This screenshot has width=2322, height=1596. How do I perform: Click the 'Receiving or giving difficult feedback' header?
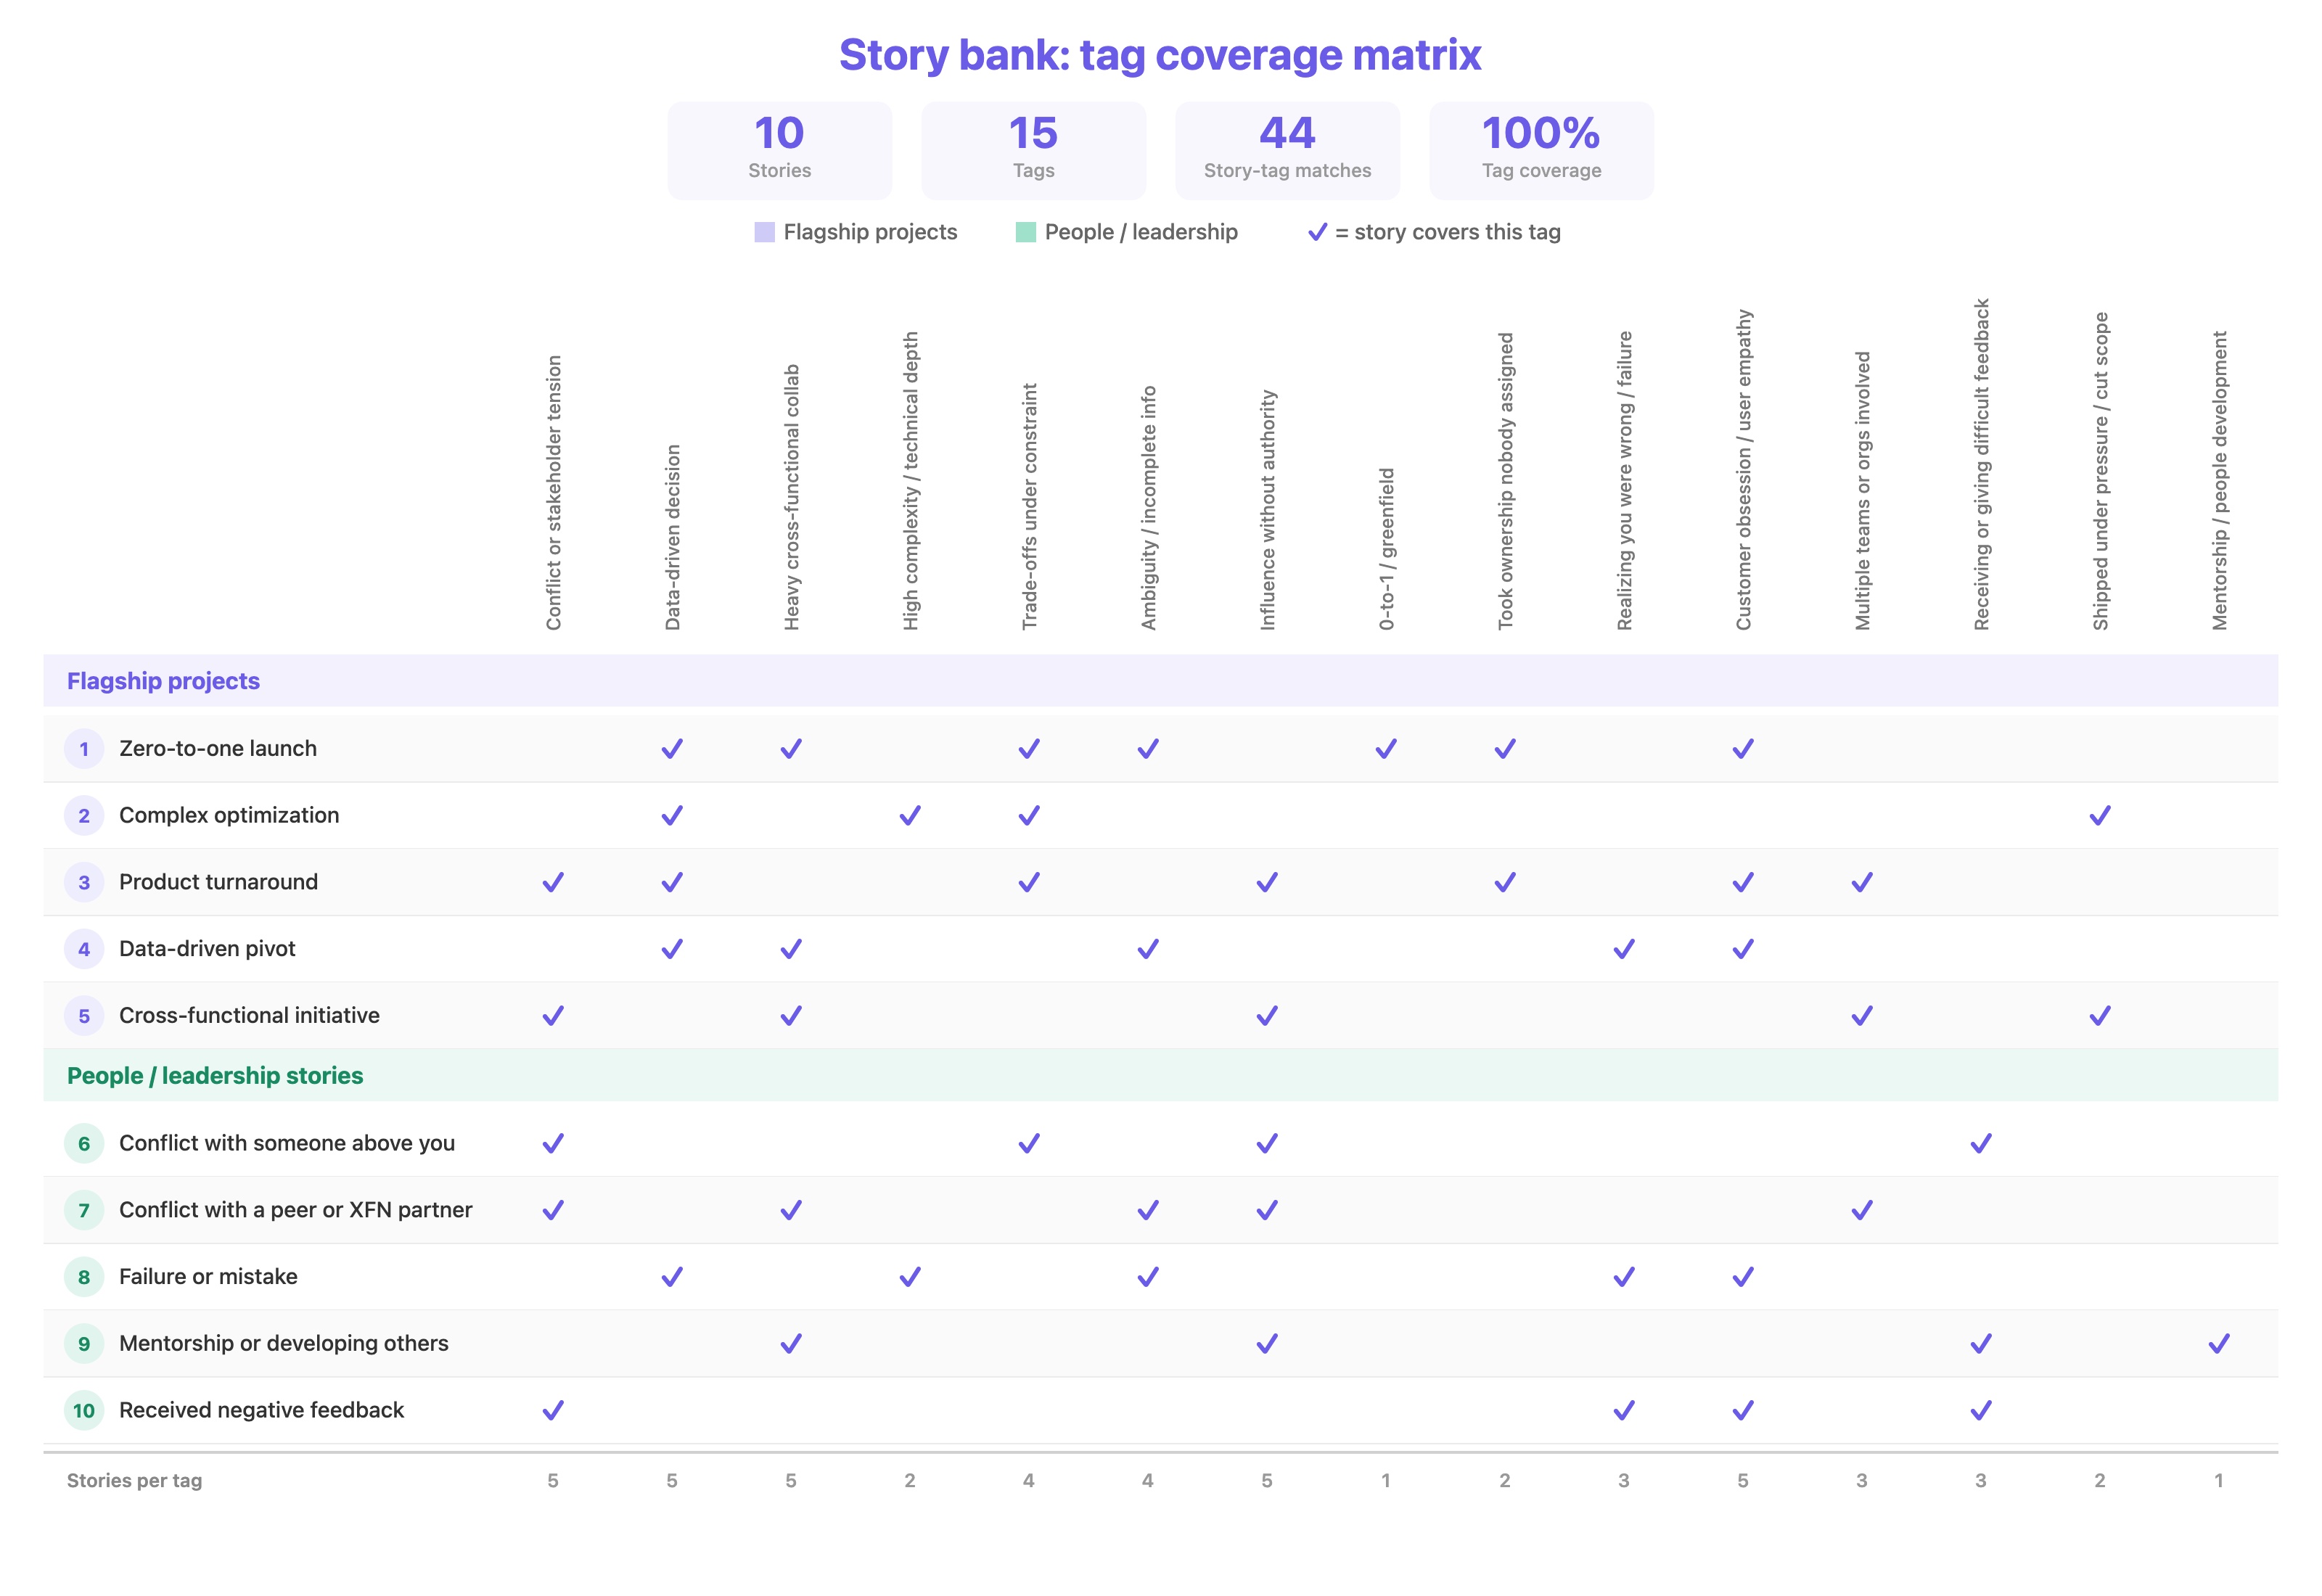click(1981, 464)
